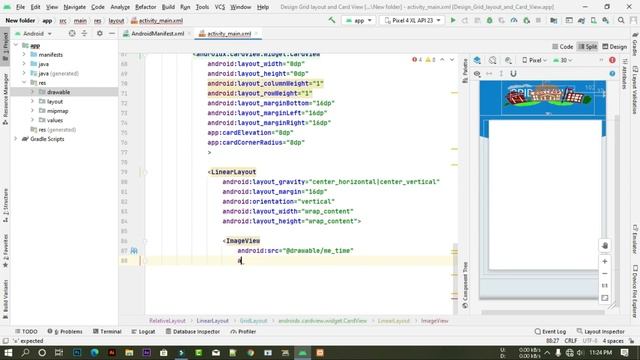Open the SDK Manager icon
Screen dimensions: 640x360
point(606,20)
